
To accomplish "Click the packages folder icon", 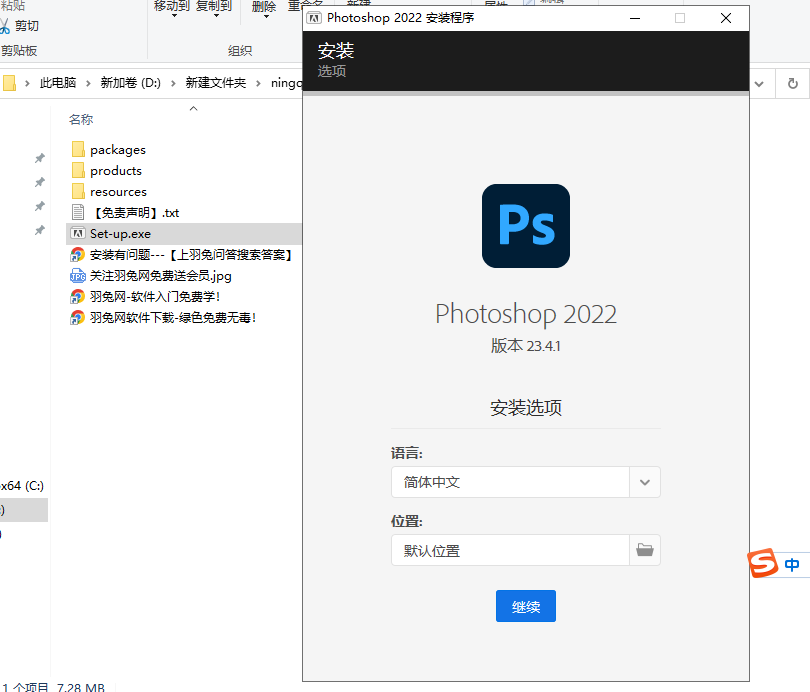I will (x=78, y=149).
